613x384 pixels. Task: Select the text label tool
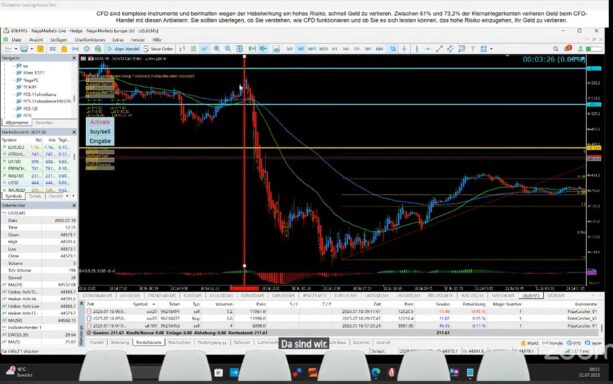pyautogui.click(x=473, y=49)
